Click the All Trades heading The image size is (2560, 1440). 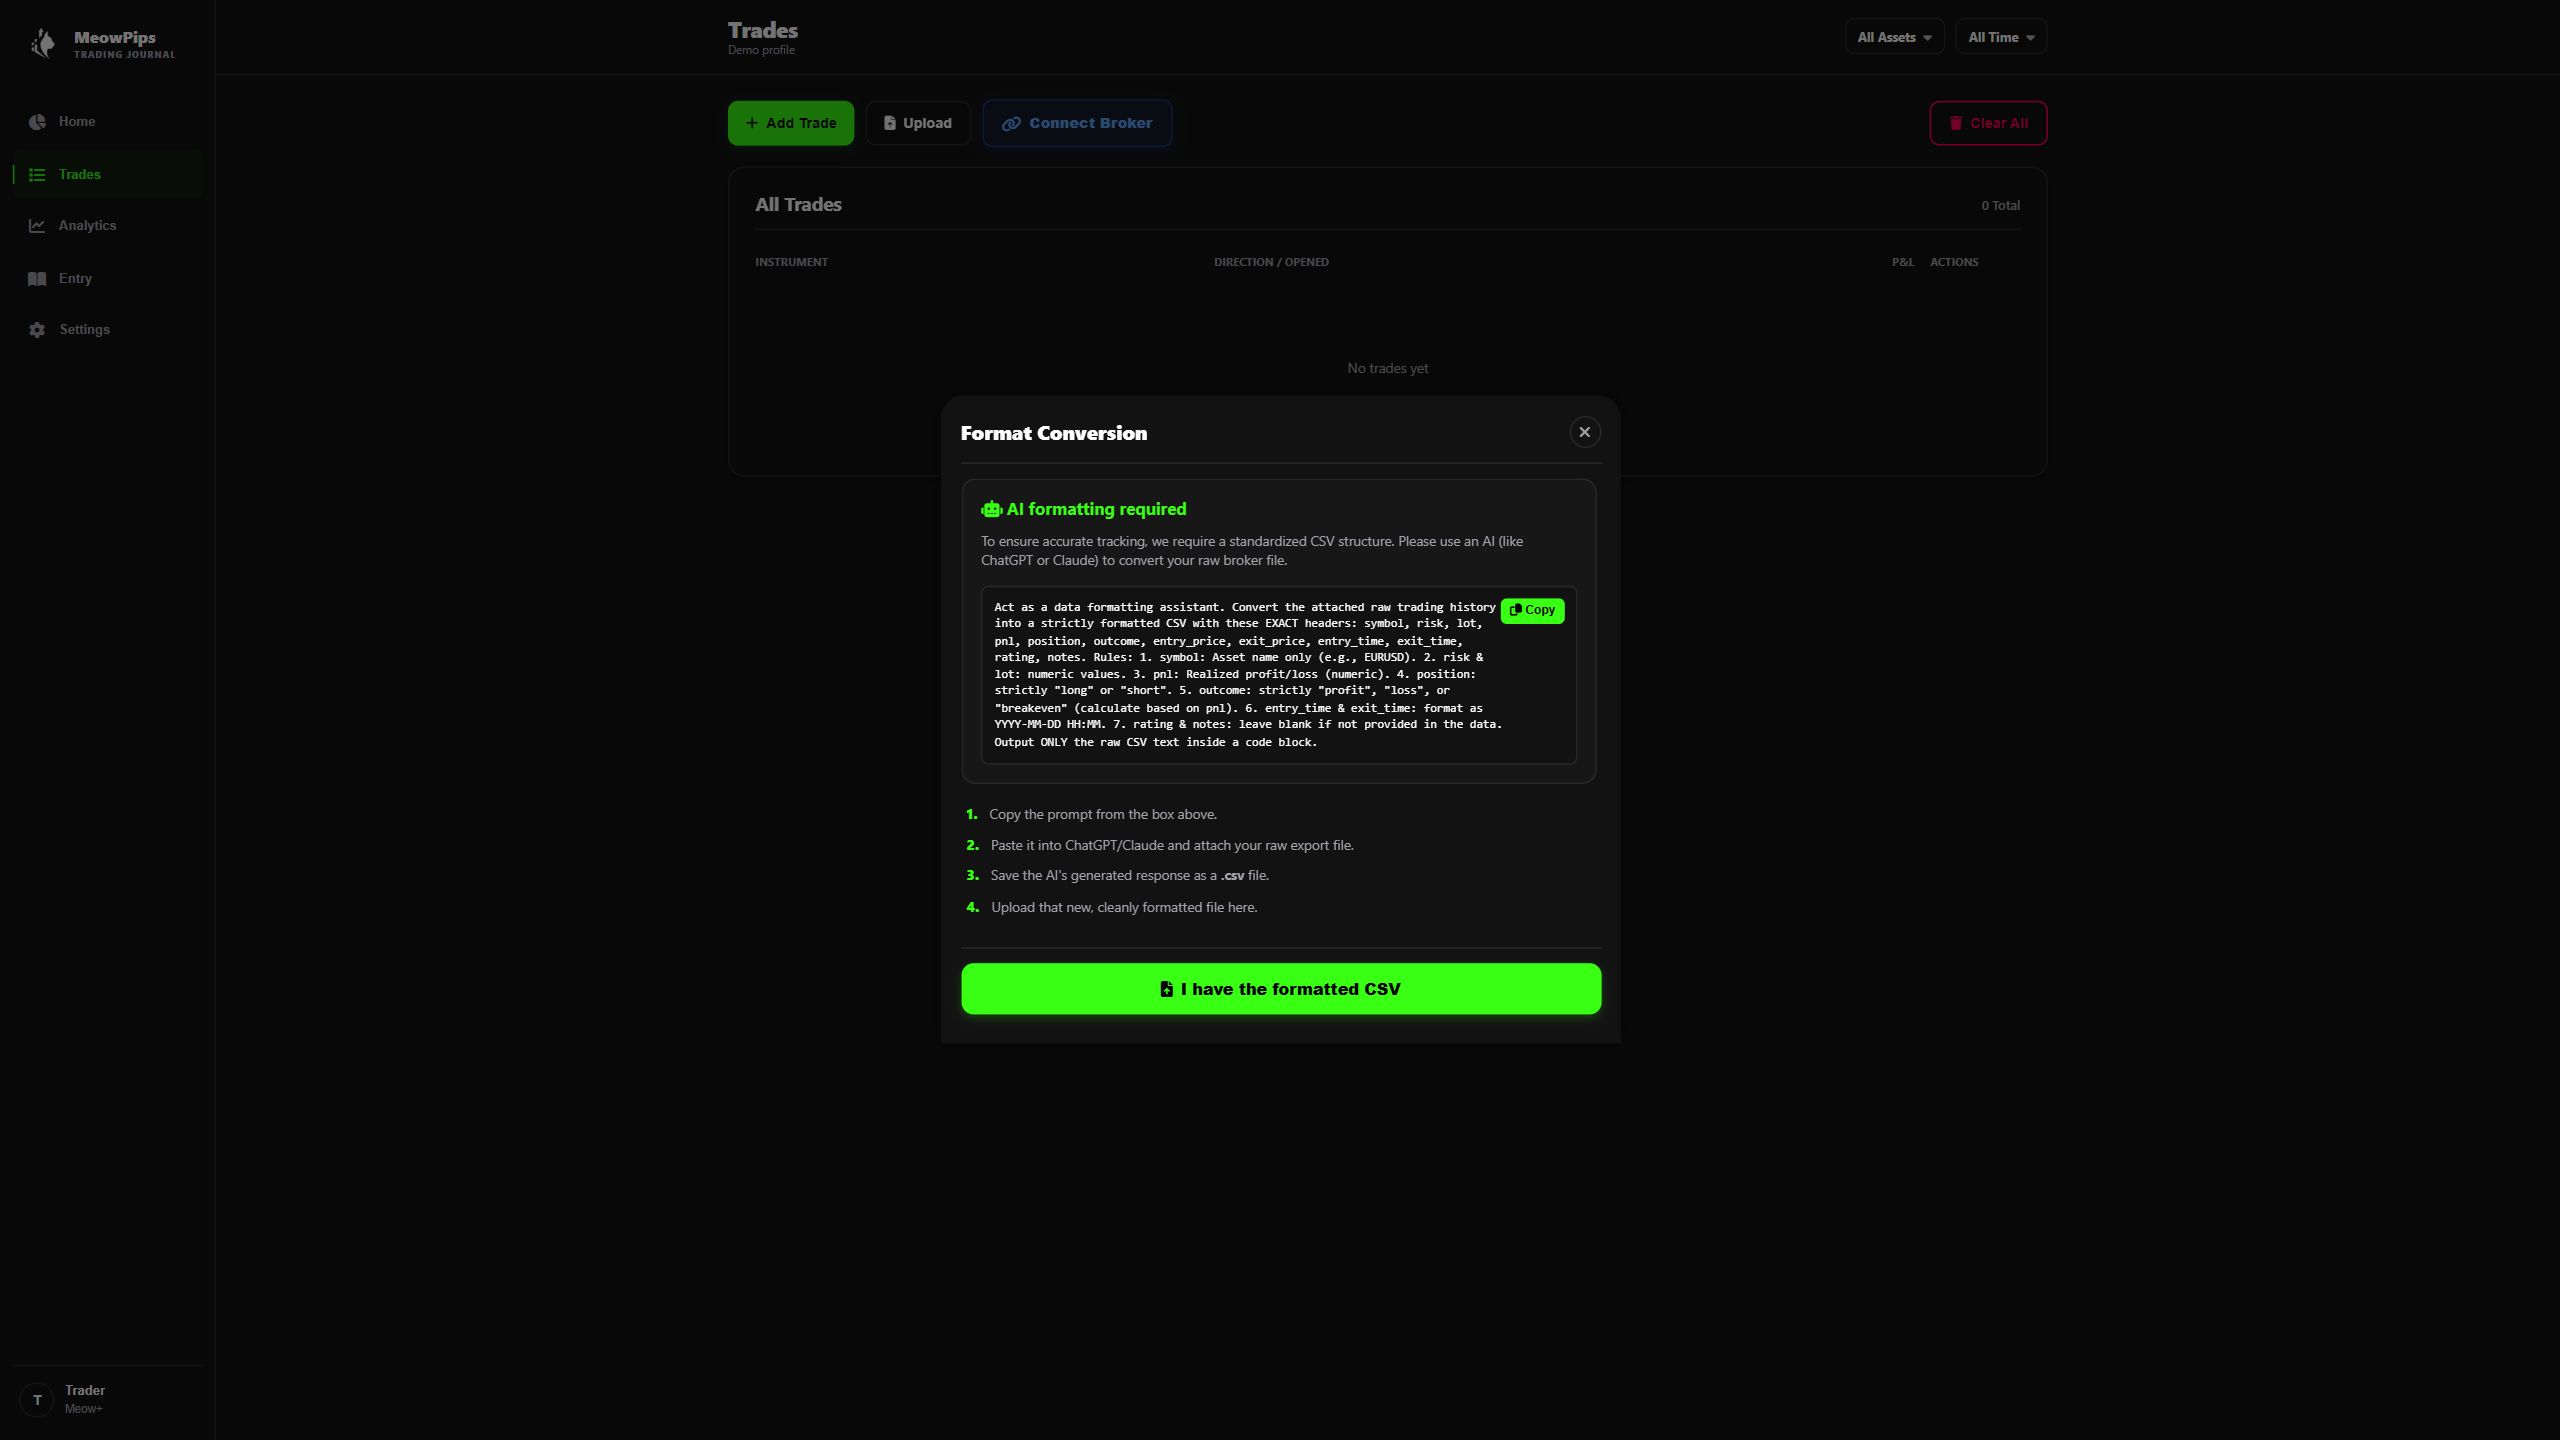point(798,205)
